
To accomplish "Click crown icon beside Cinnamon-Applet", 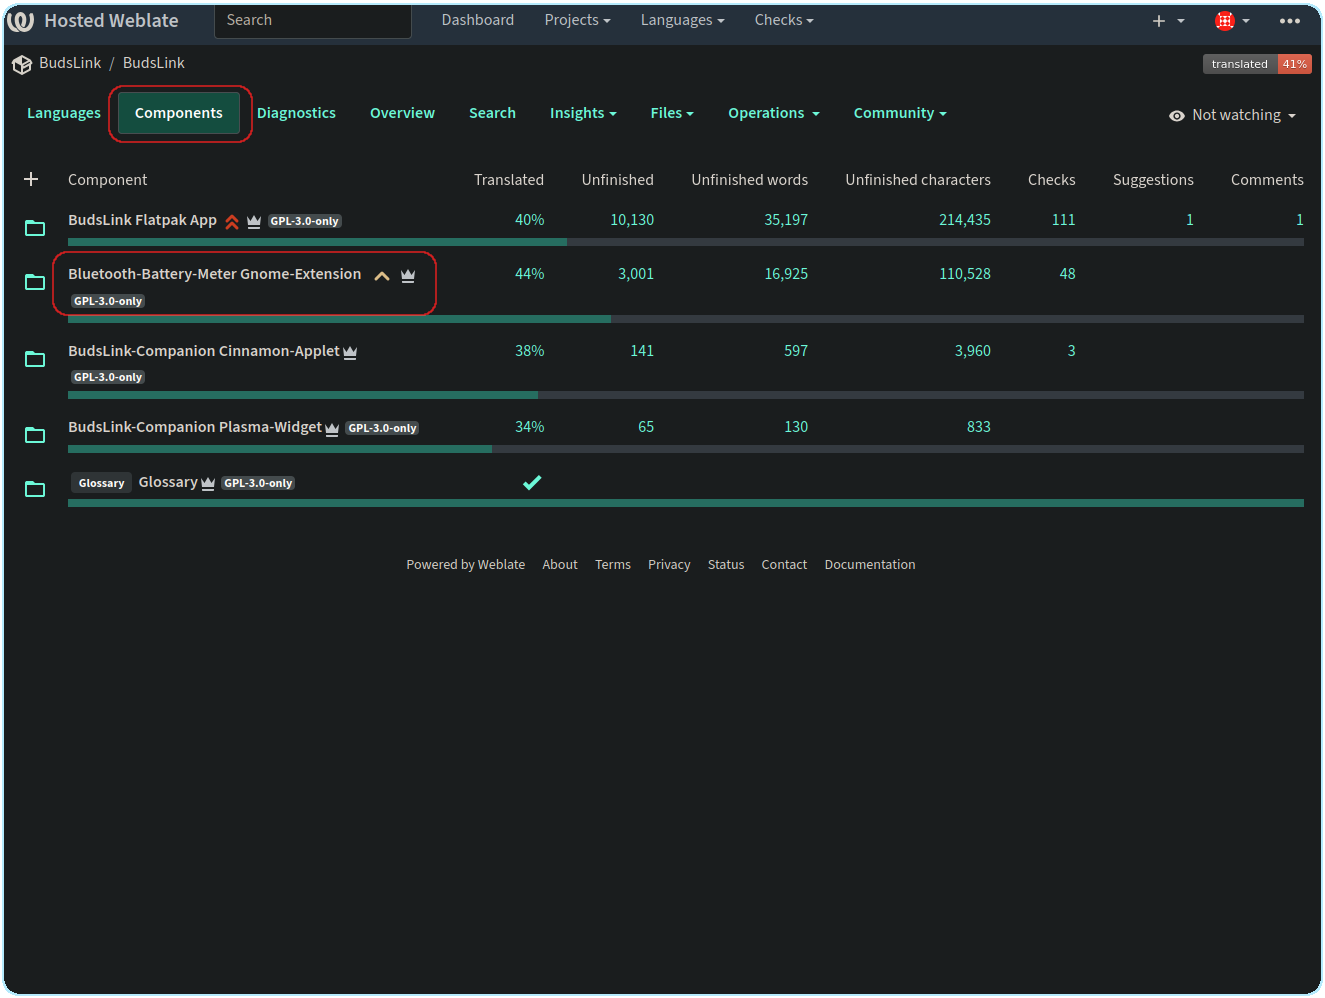I will [x=350, y=352].
